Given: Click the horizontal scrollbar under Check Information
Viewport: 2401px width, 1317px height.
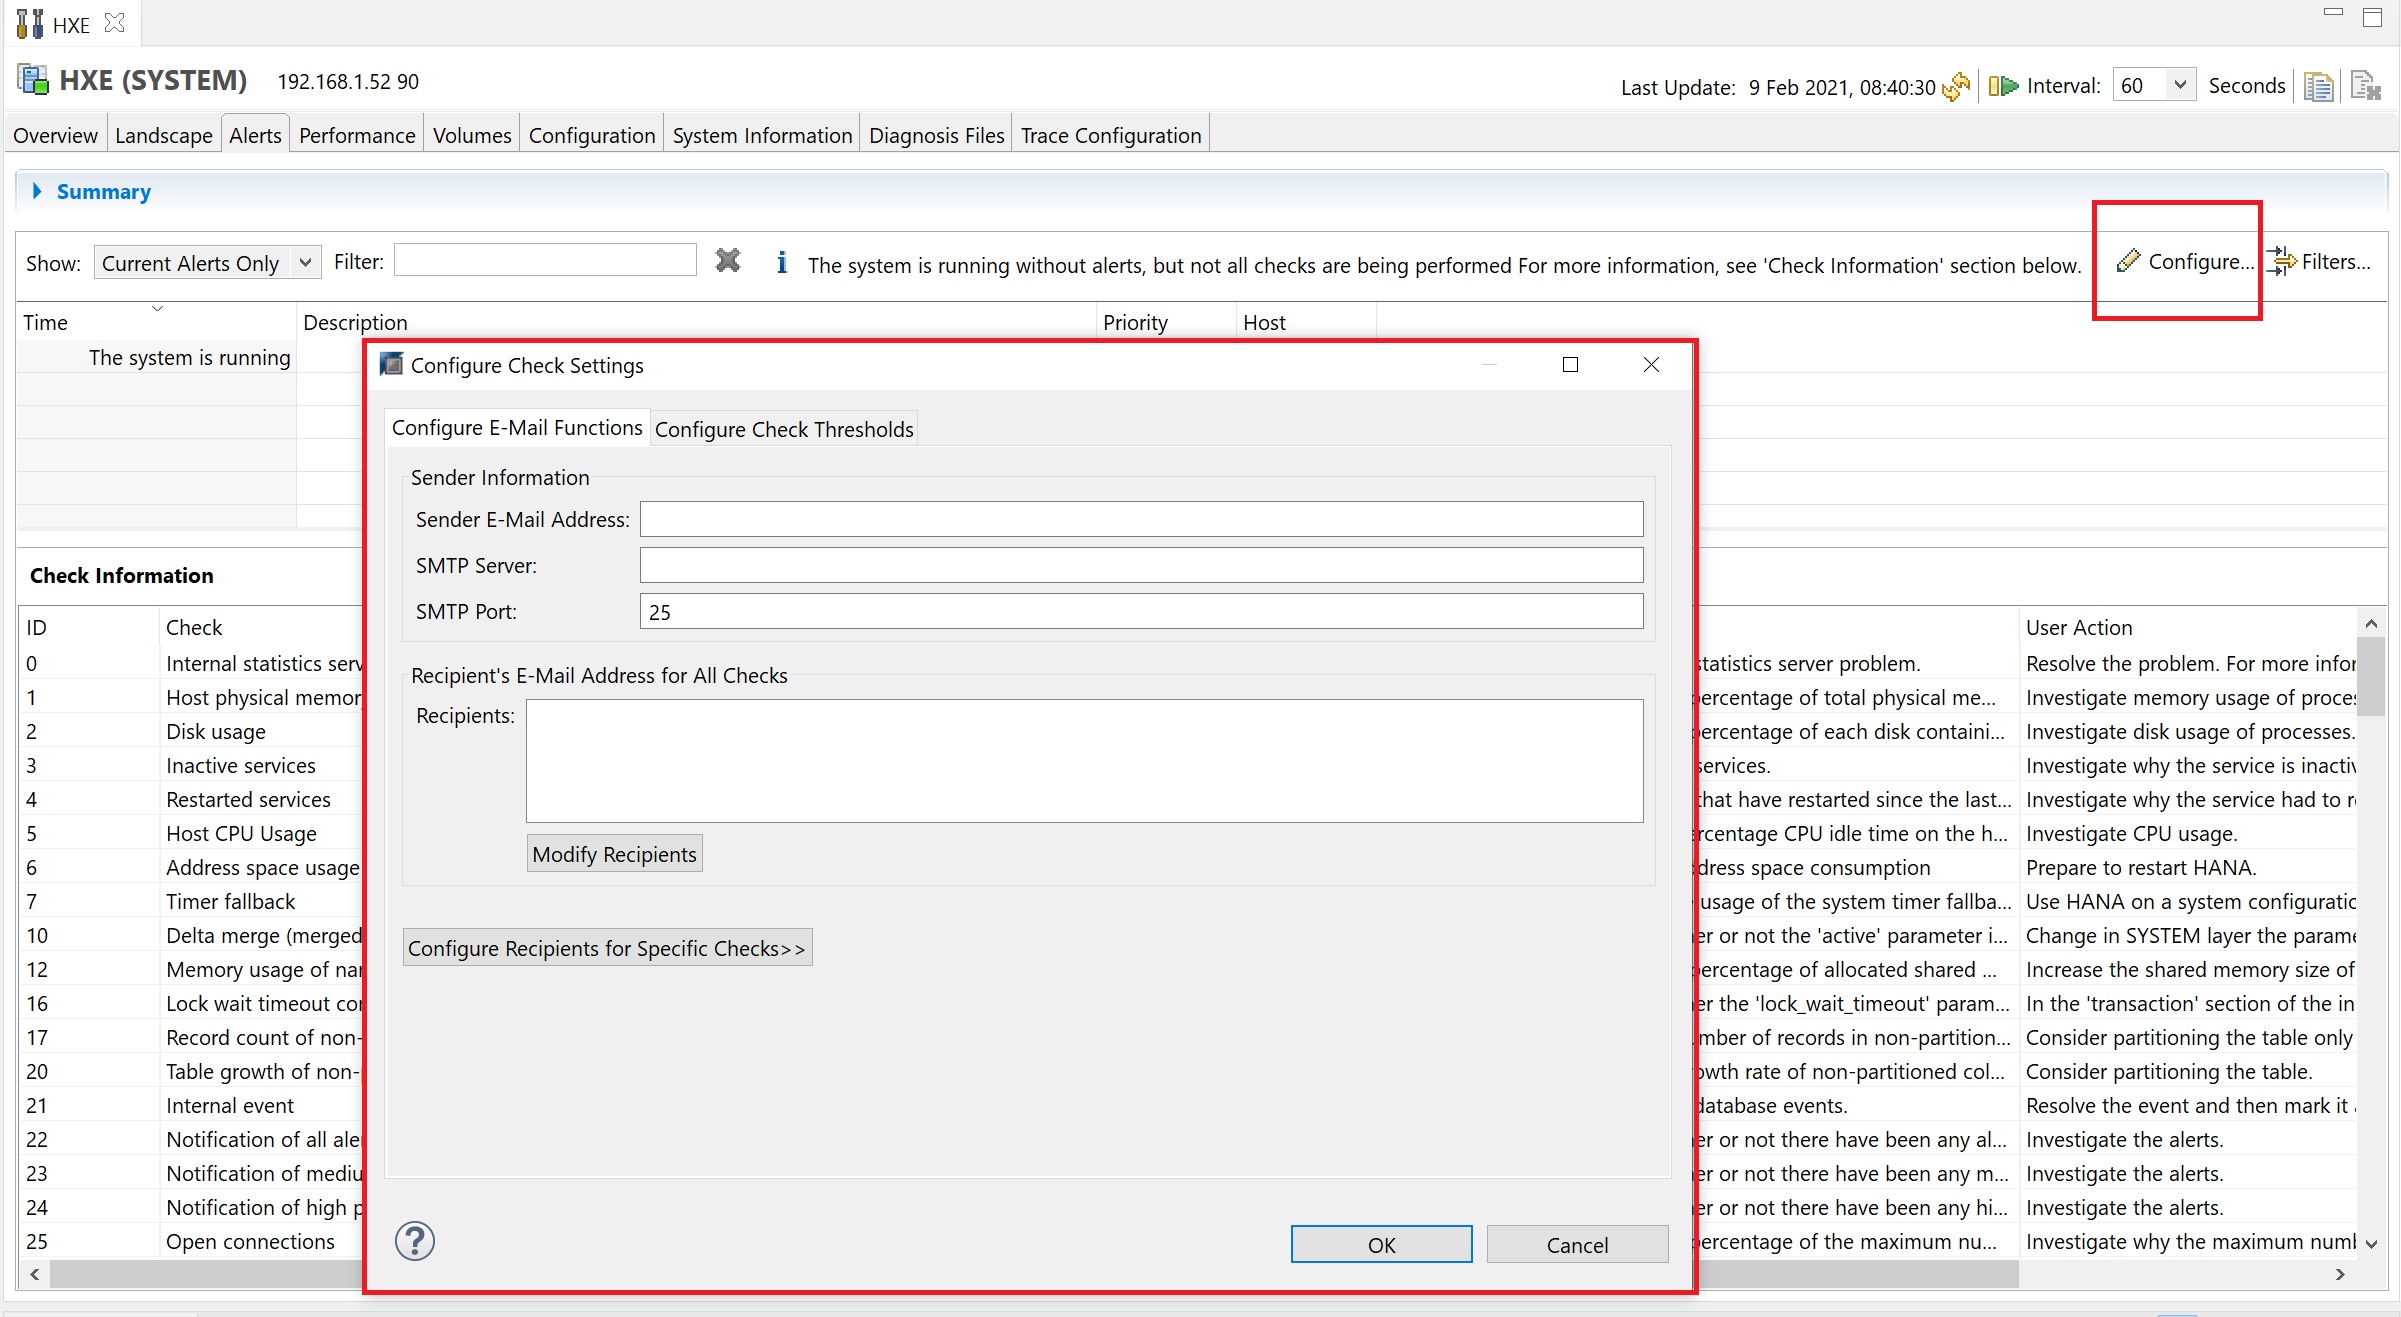Looking at the screenshot, I should [x=200, y=1274].
